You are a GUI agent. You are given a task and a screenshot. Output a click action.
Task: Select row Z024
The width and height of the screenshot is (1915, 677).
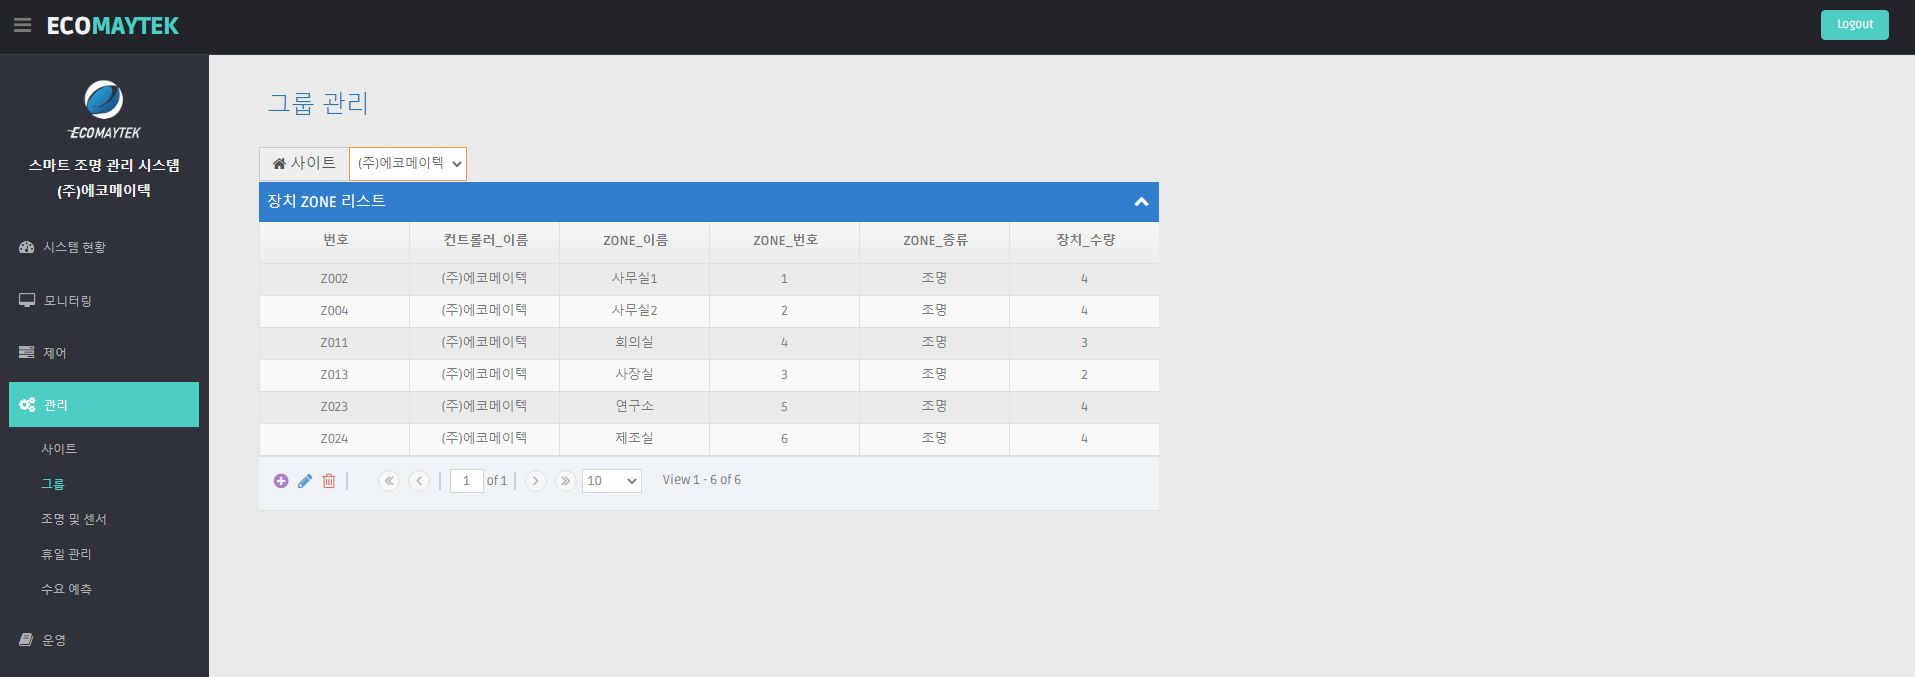pyautogui.click(x=709, y=439)
